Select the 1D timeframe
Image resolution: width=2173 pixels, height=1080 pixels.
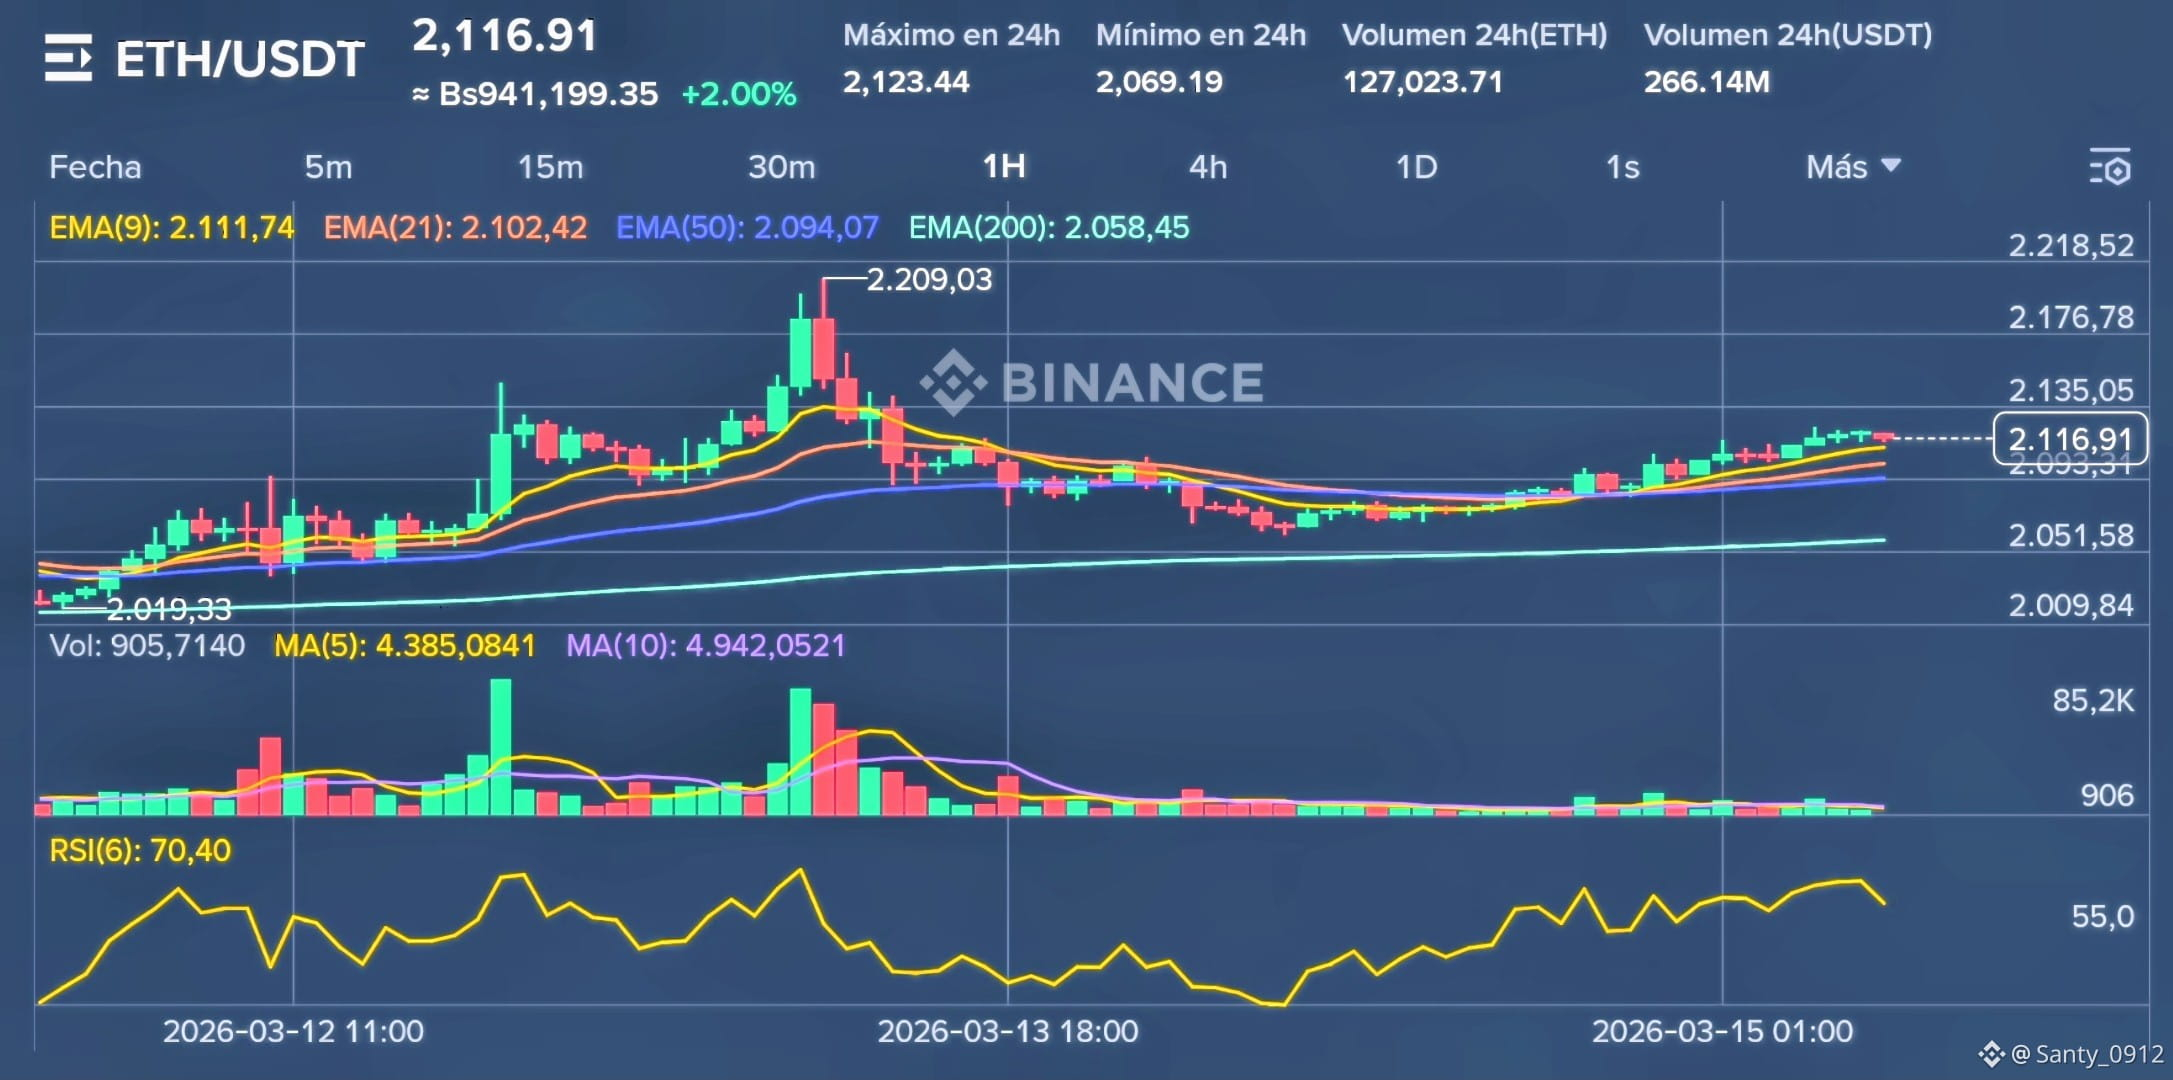click(1416, 167)
